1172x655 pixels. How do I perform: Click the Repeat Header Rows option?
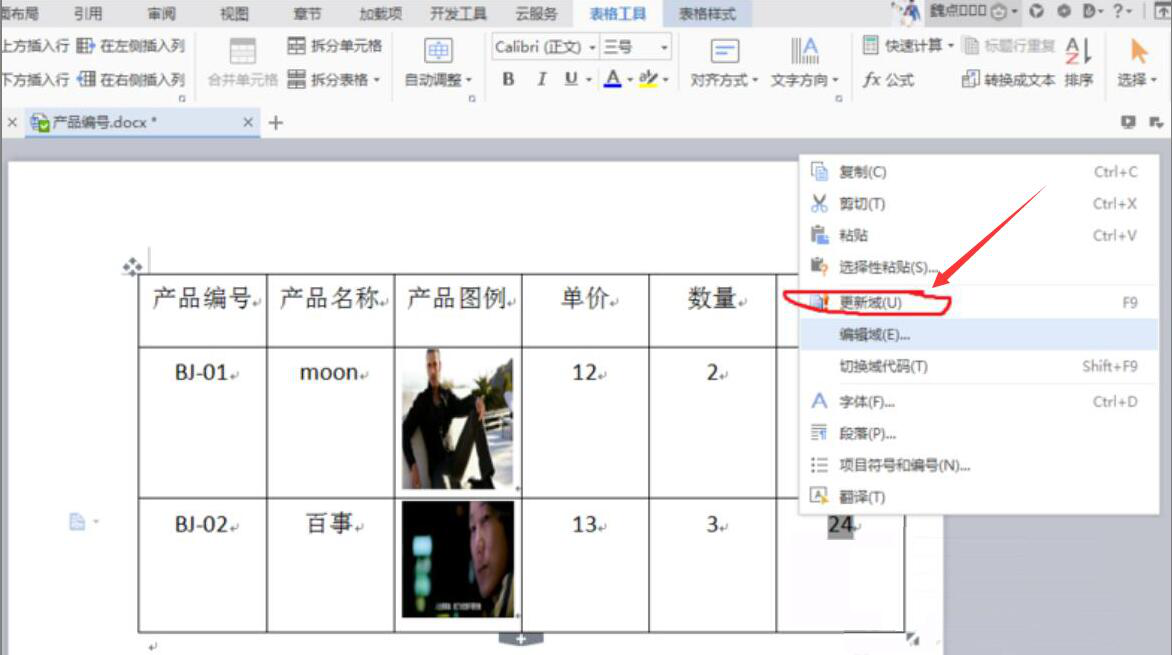coord(1009,46)
